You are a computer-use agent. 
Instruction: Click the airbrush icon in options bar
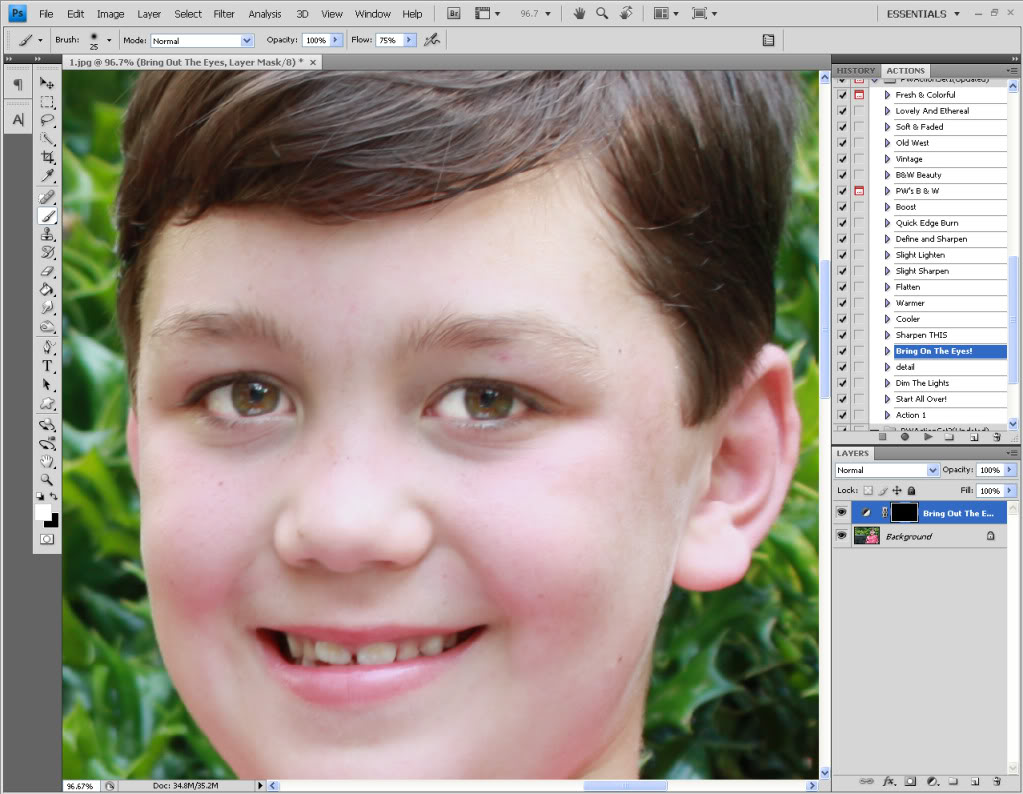(432, 40)
